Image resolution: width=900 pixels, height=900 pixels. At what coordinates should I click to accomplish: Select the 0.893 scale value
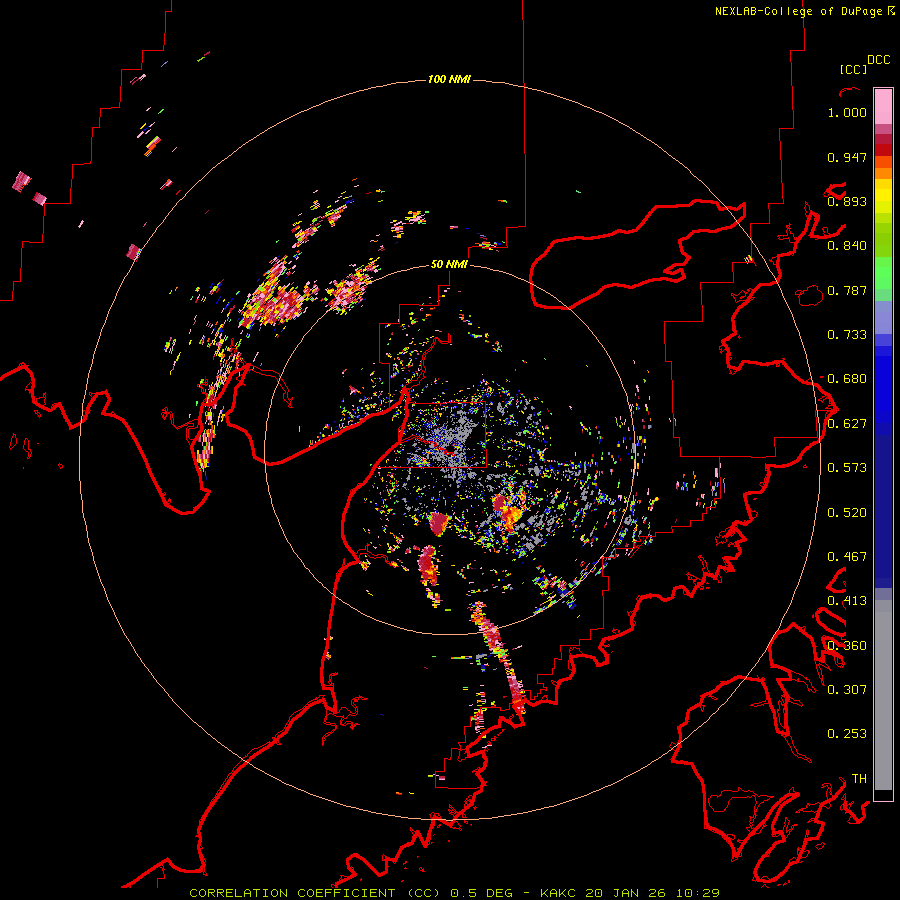tap(847, 201)
